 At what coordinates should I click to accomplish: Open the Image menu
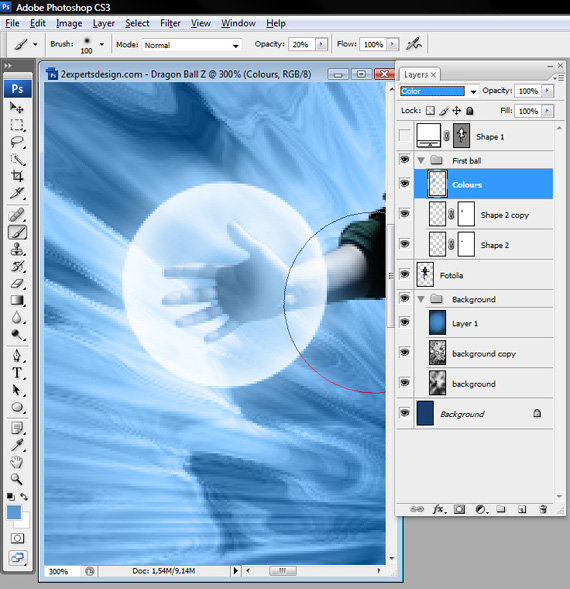click(69, 23)
